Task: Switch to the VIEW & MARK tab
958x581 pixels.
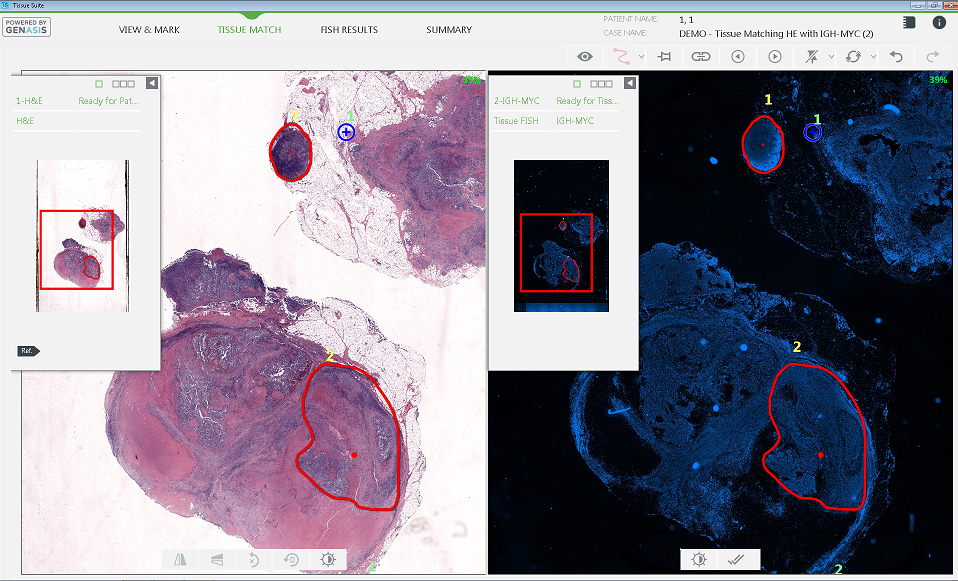Action: (x=149, y=29)
